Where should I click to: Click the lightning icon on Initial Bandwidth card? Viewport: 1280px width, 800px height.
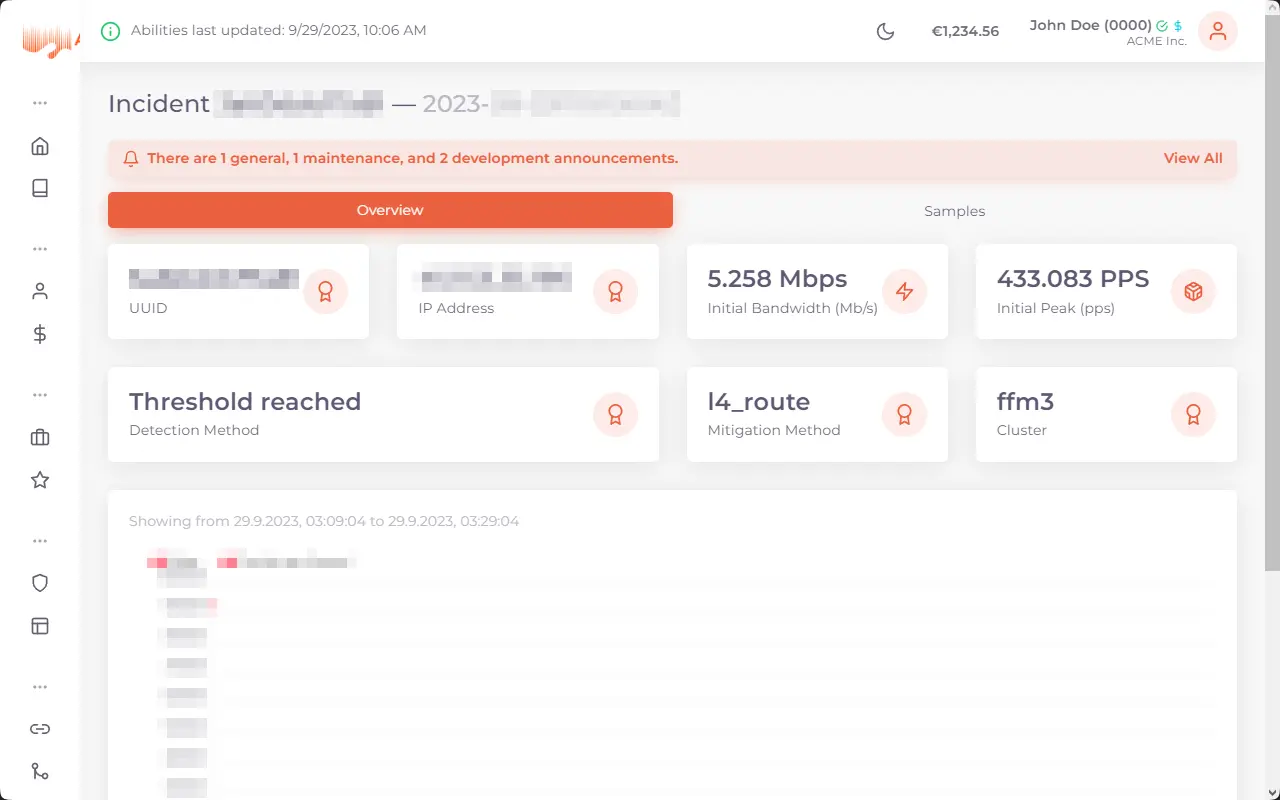[x=904, y=291]
